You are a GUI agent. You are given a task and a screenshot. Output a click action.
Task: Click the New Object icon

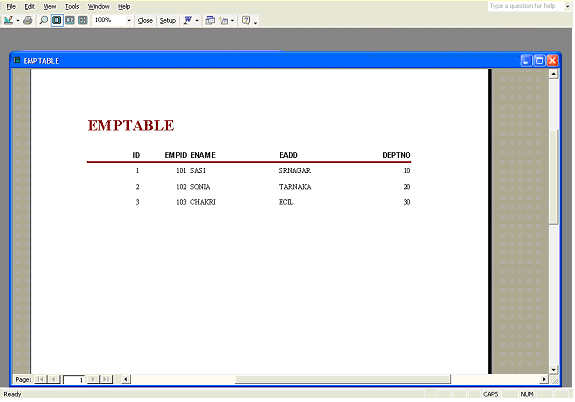[224, 20]
